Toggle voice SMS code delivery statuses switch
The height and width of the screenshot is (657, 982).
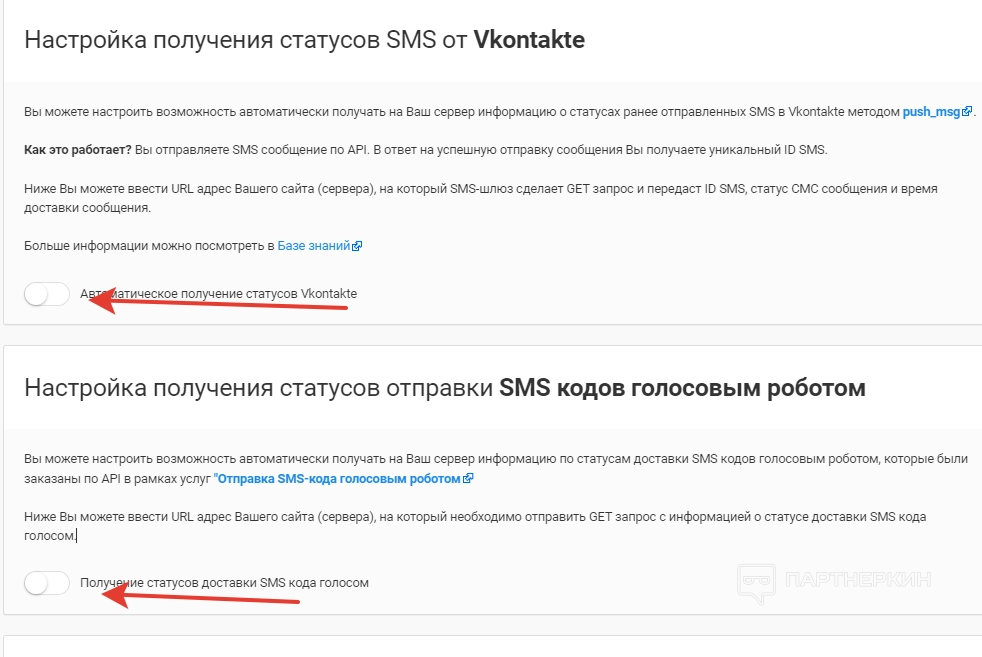pyautogui.click(x=47, y=583)
